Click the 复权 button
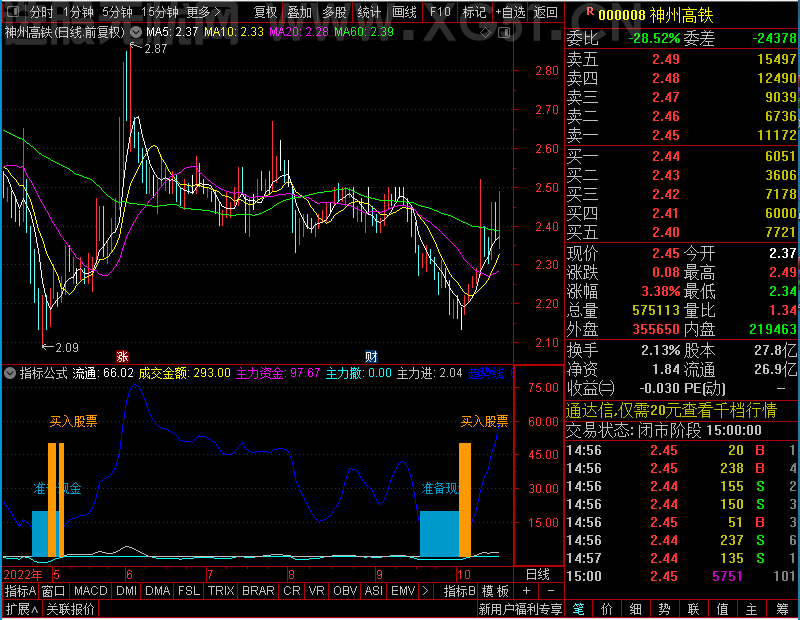Screen dimensions: 800x620 click(265, 12)
